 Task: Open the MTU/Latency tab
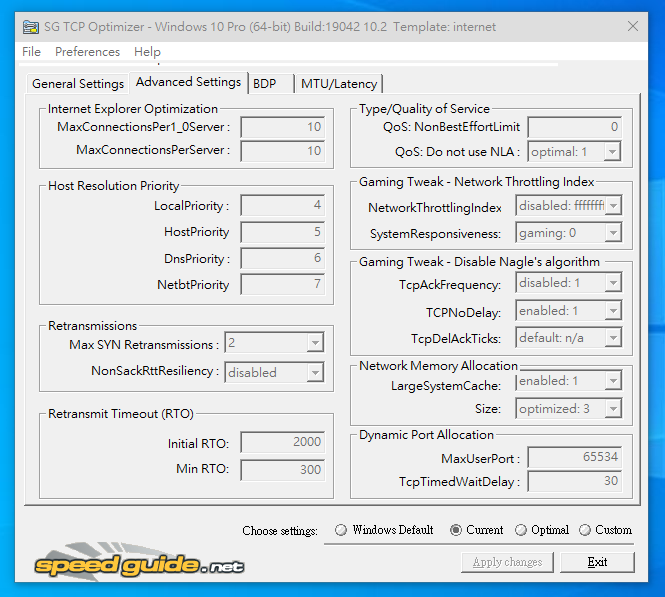point(339,84)
